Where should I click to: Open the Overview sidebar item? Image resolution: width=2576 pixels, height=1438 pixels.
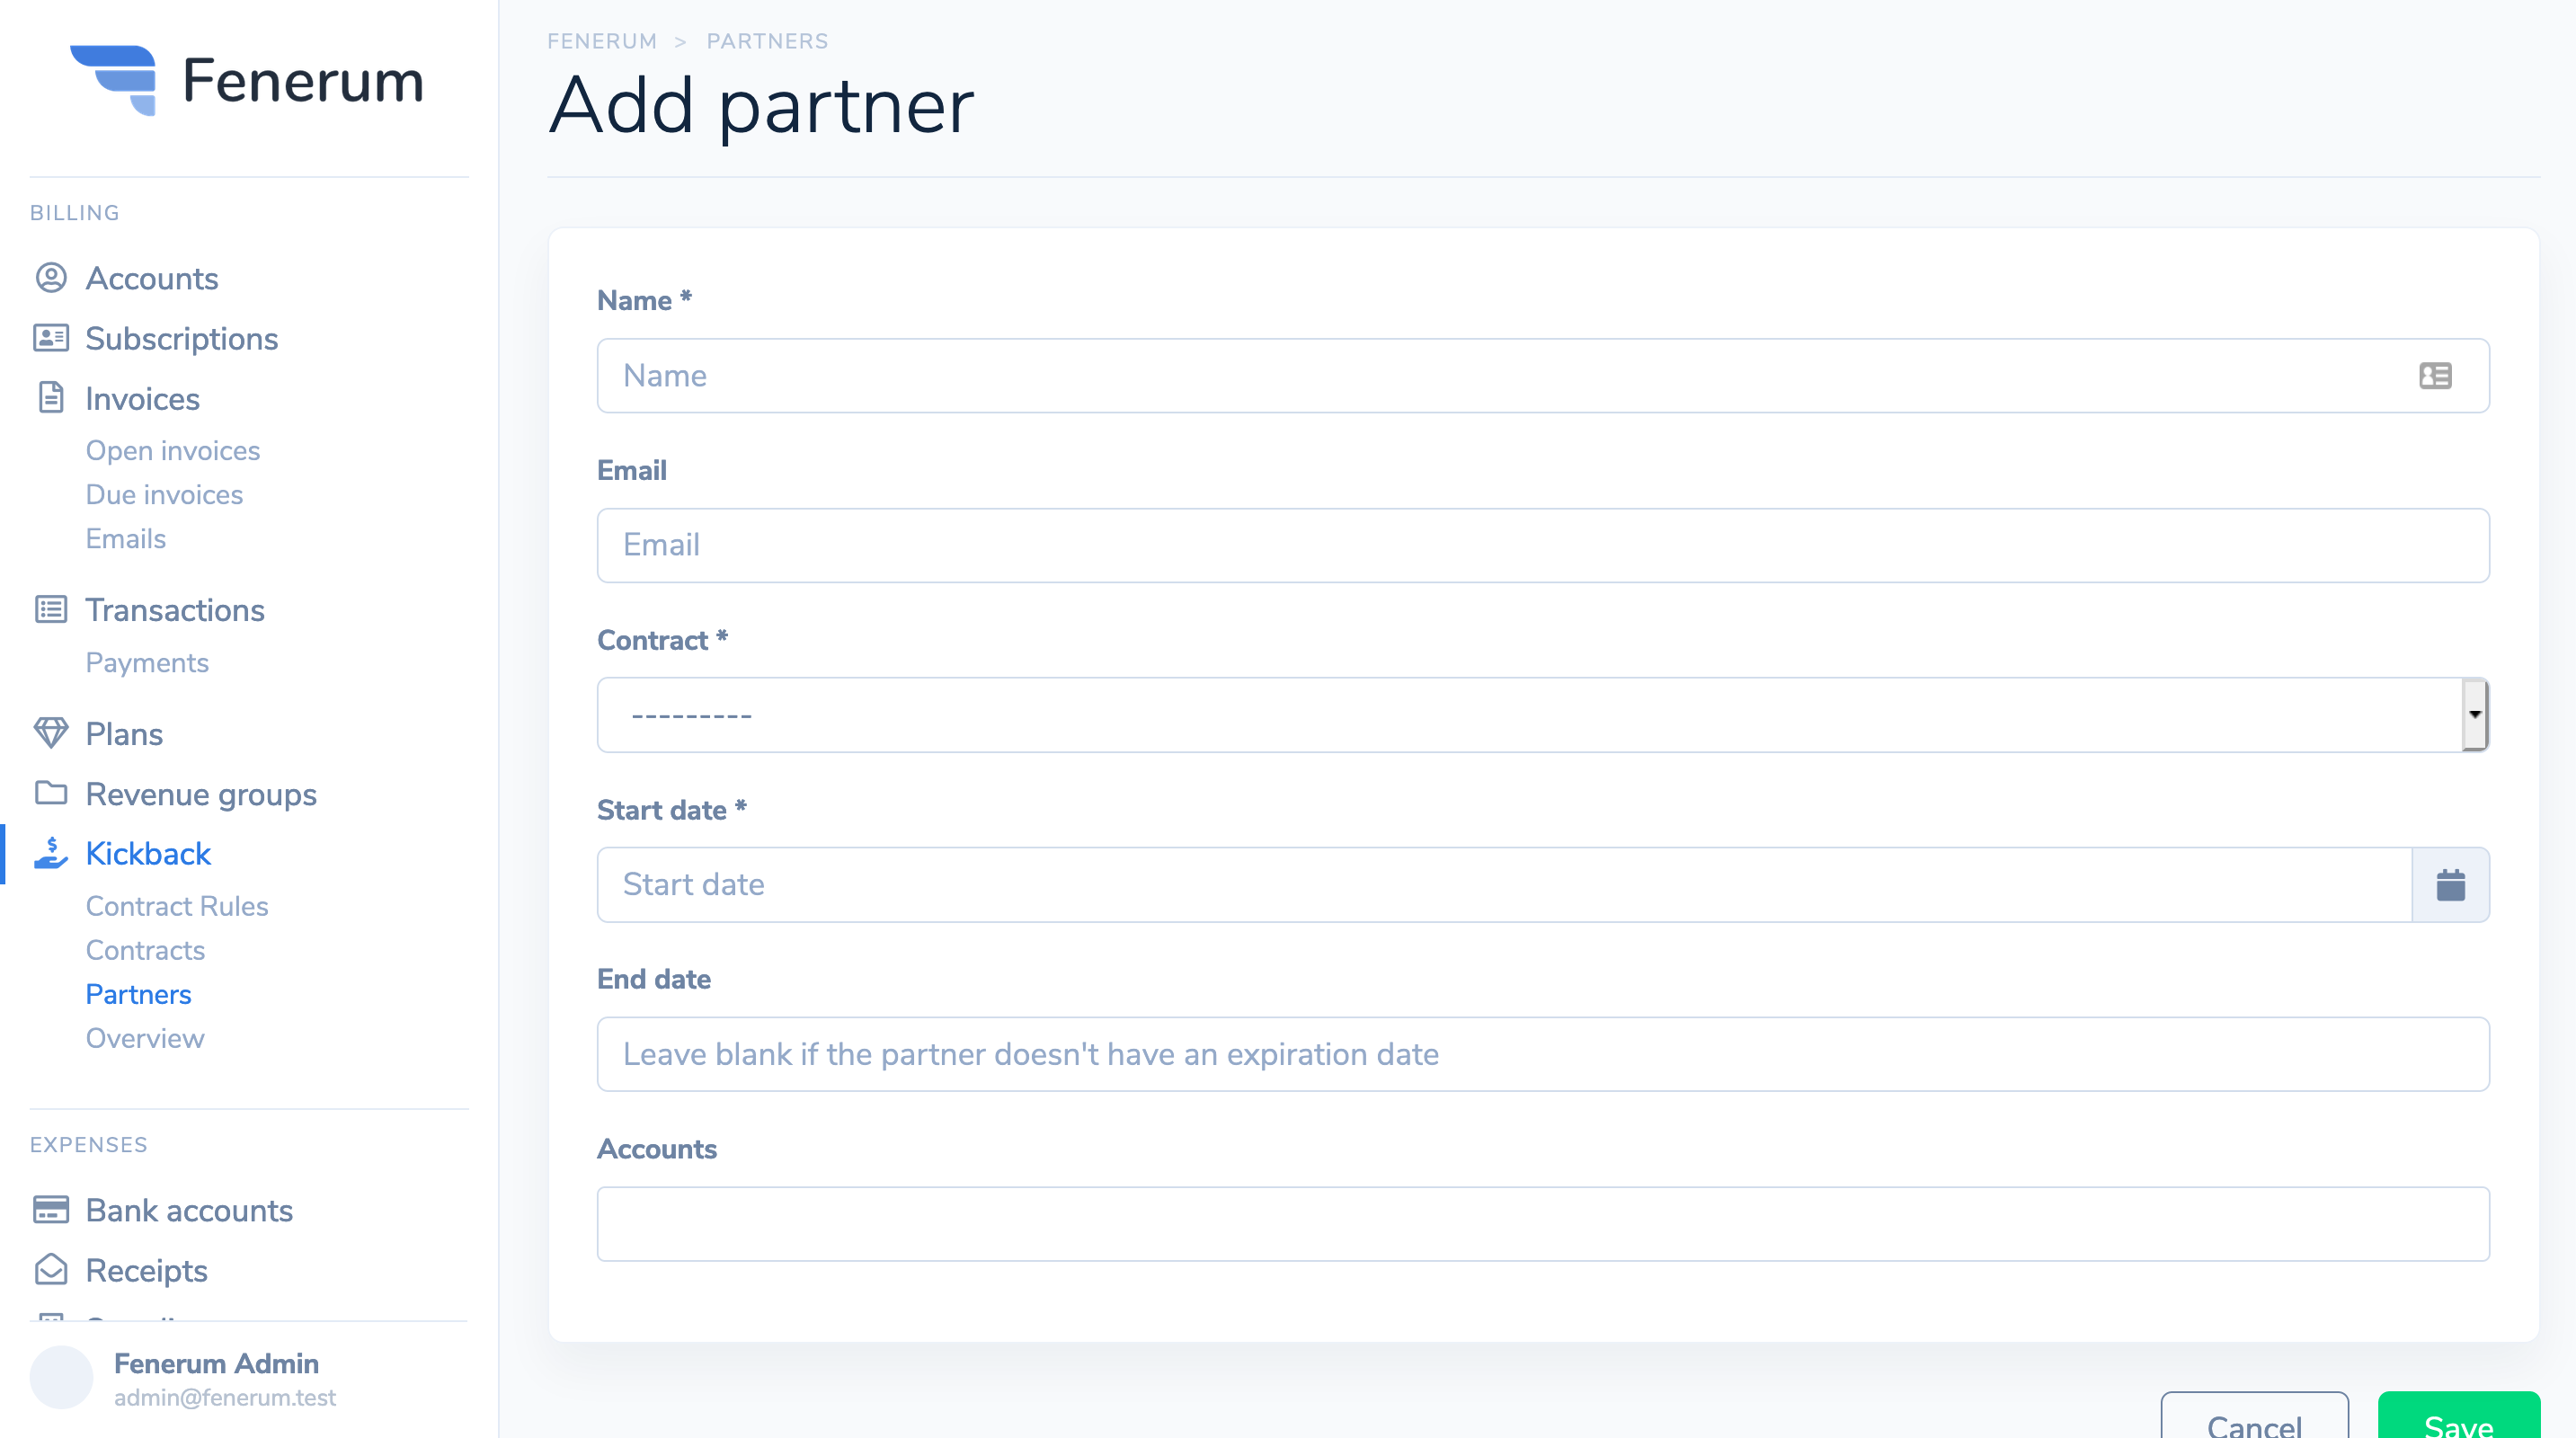coord(145,1038)
